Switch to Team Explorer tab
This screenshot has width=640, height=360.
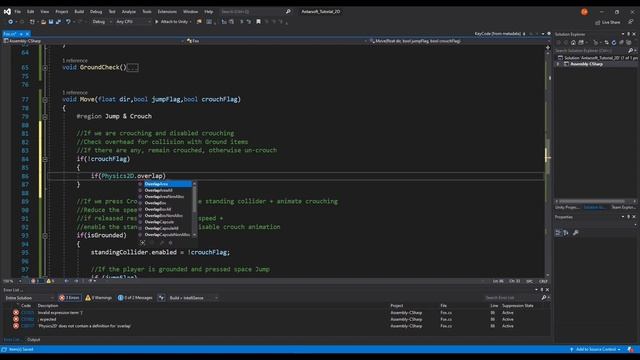click(623, 207)
